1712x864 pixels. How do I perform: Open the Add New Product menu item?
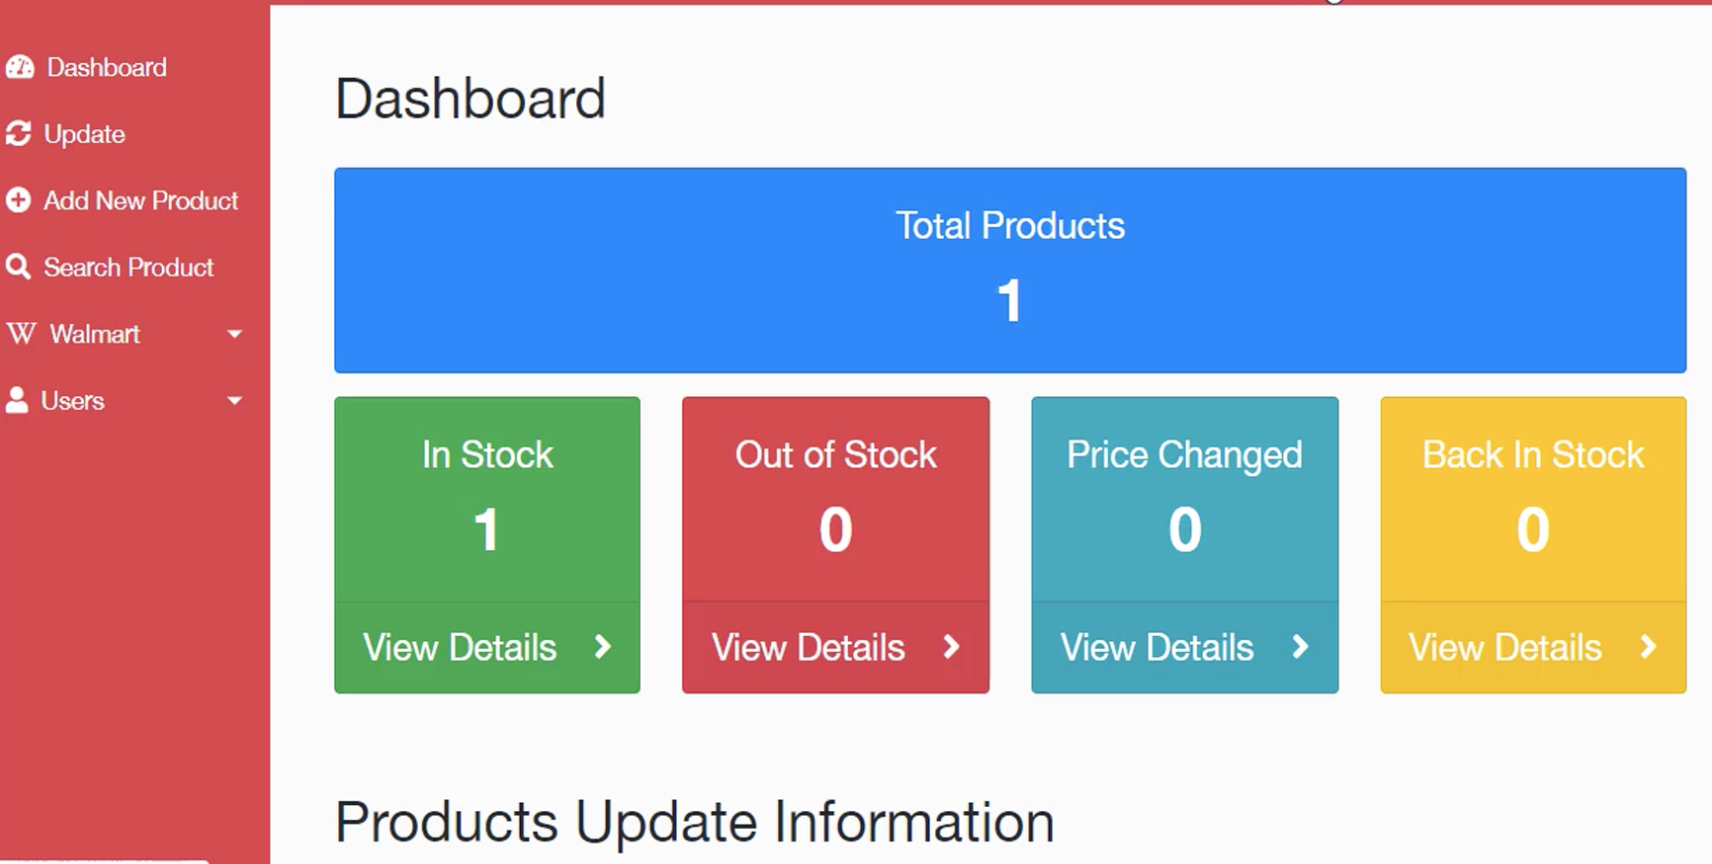(x=141, y=200)
